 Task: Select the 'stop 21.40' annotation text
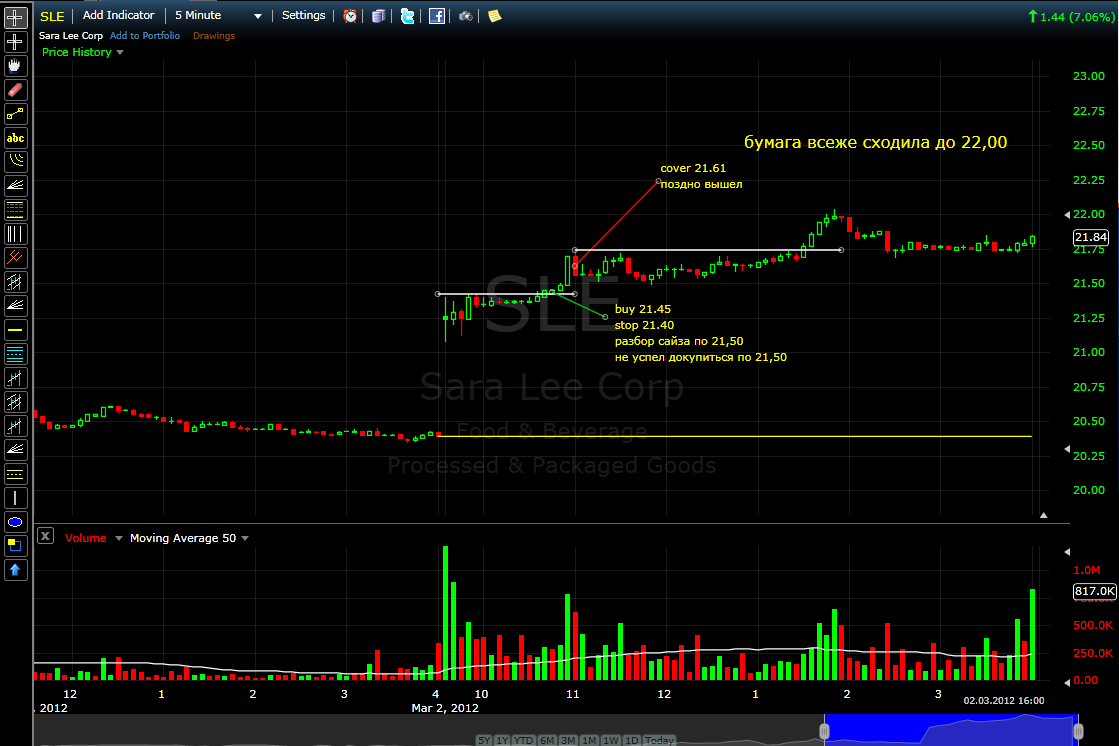[x=644, y=325]
